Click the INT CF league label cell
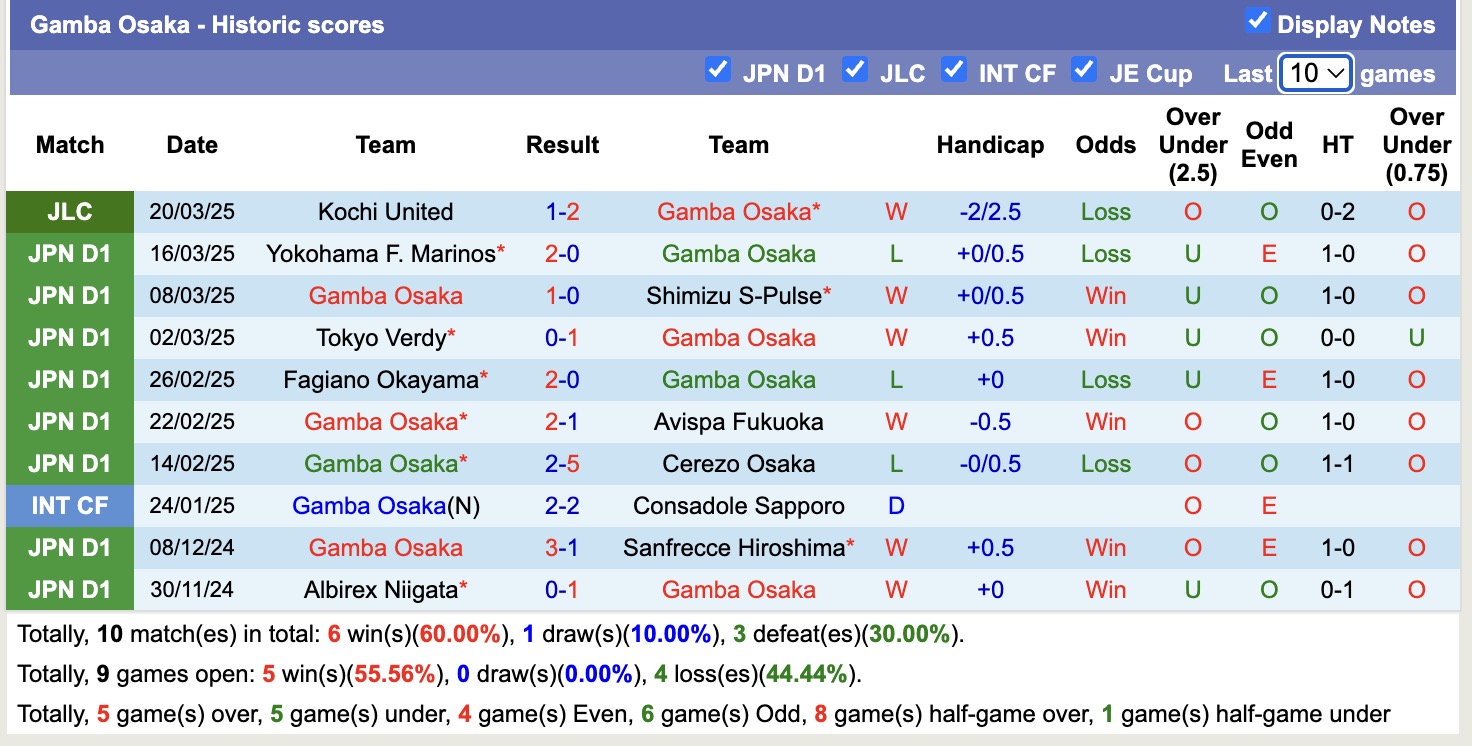 tap(70, 506)
